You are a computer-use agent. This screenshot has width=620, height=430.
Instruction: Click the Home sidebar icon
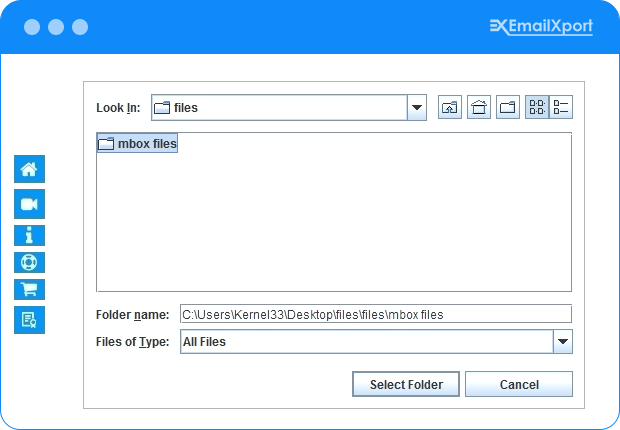coord(29,169)
